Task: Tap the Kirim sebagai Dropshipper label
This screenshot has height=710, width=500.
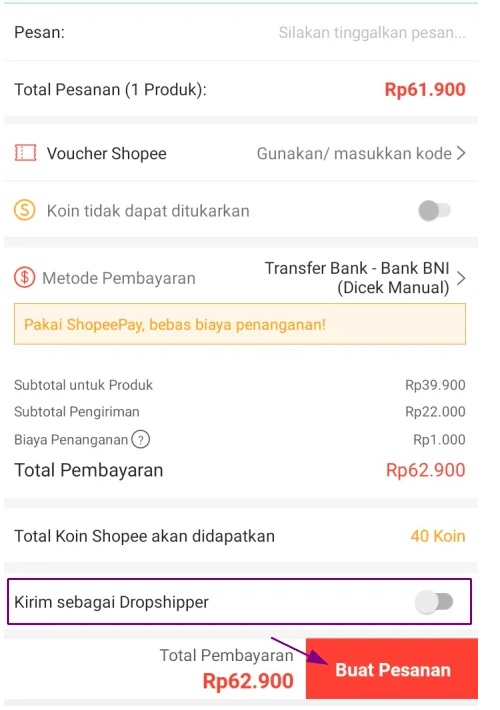Action: [x=111, y=602]
